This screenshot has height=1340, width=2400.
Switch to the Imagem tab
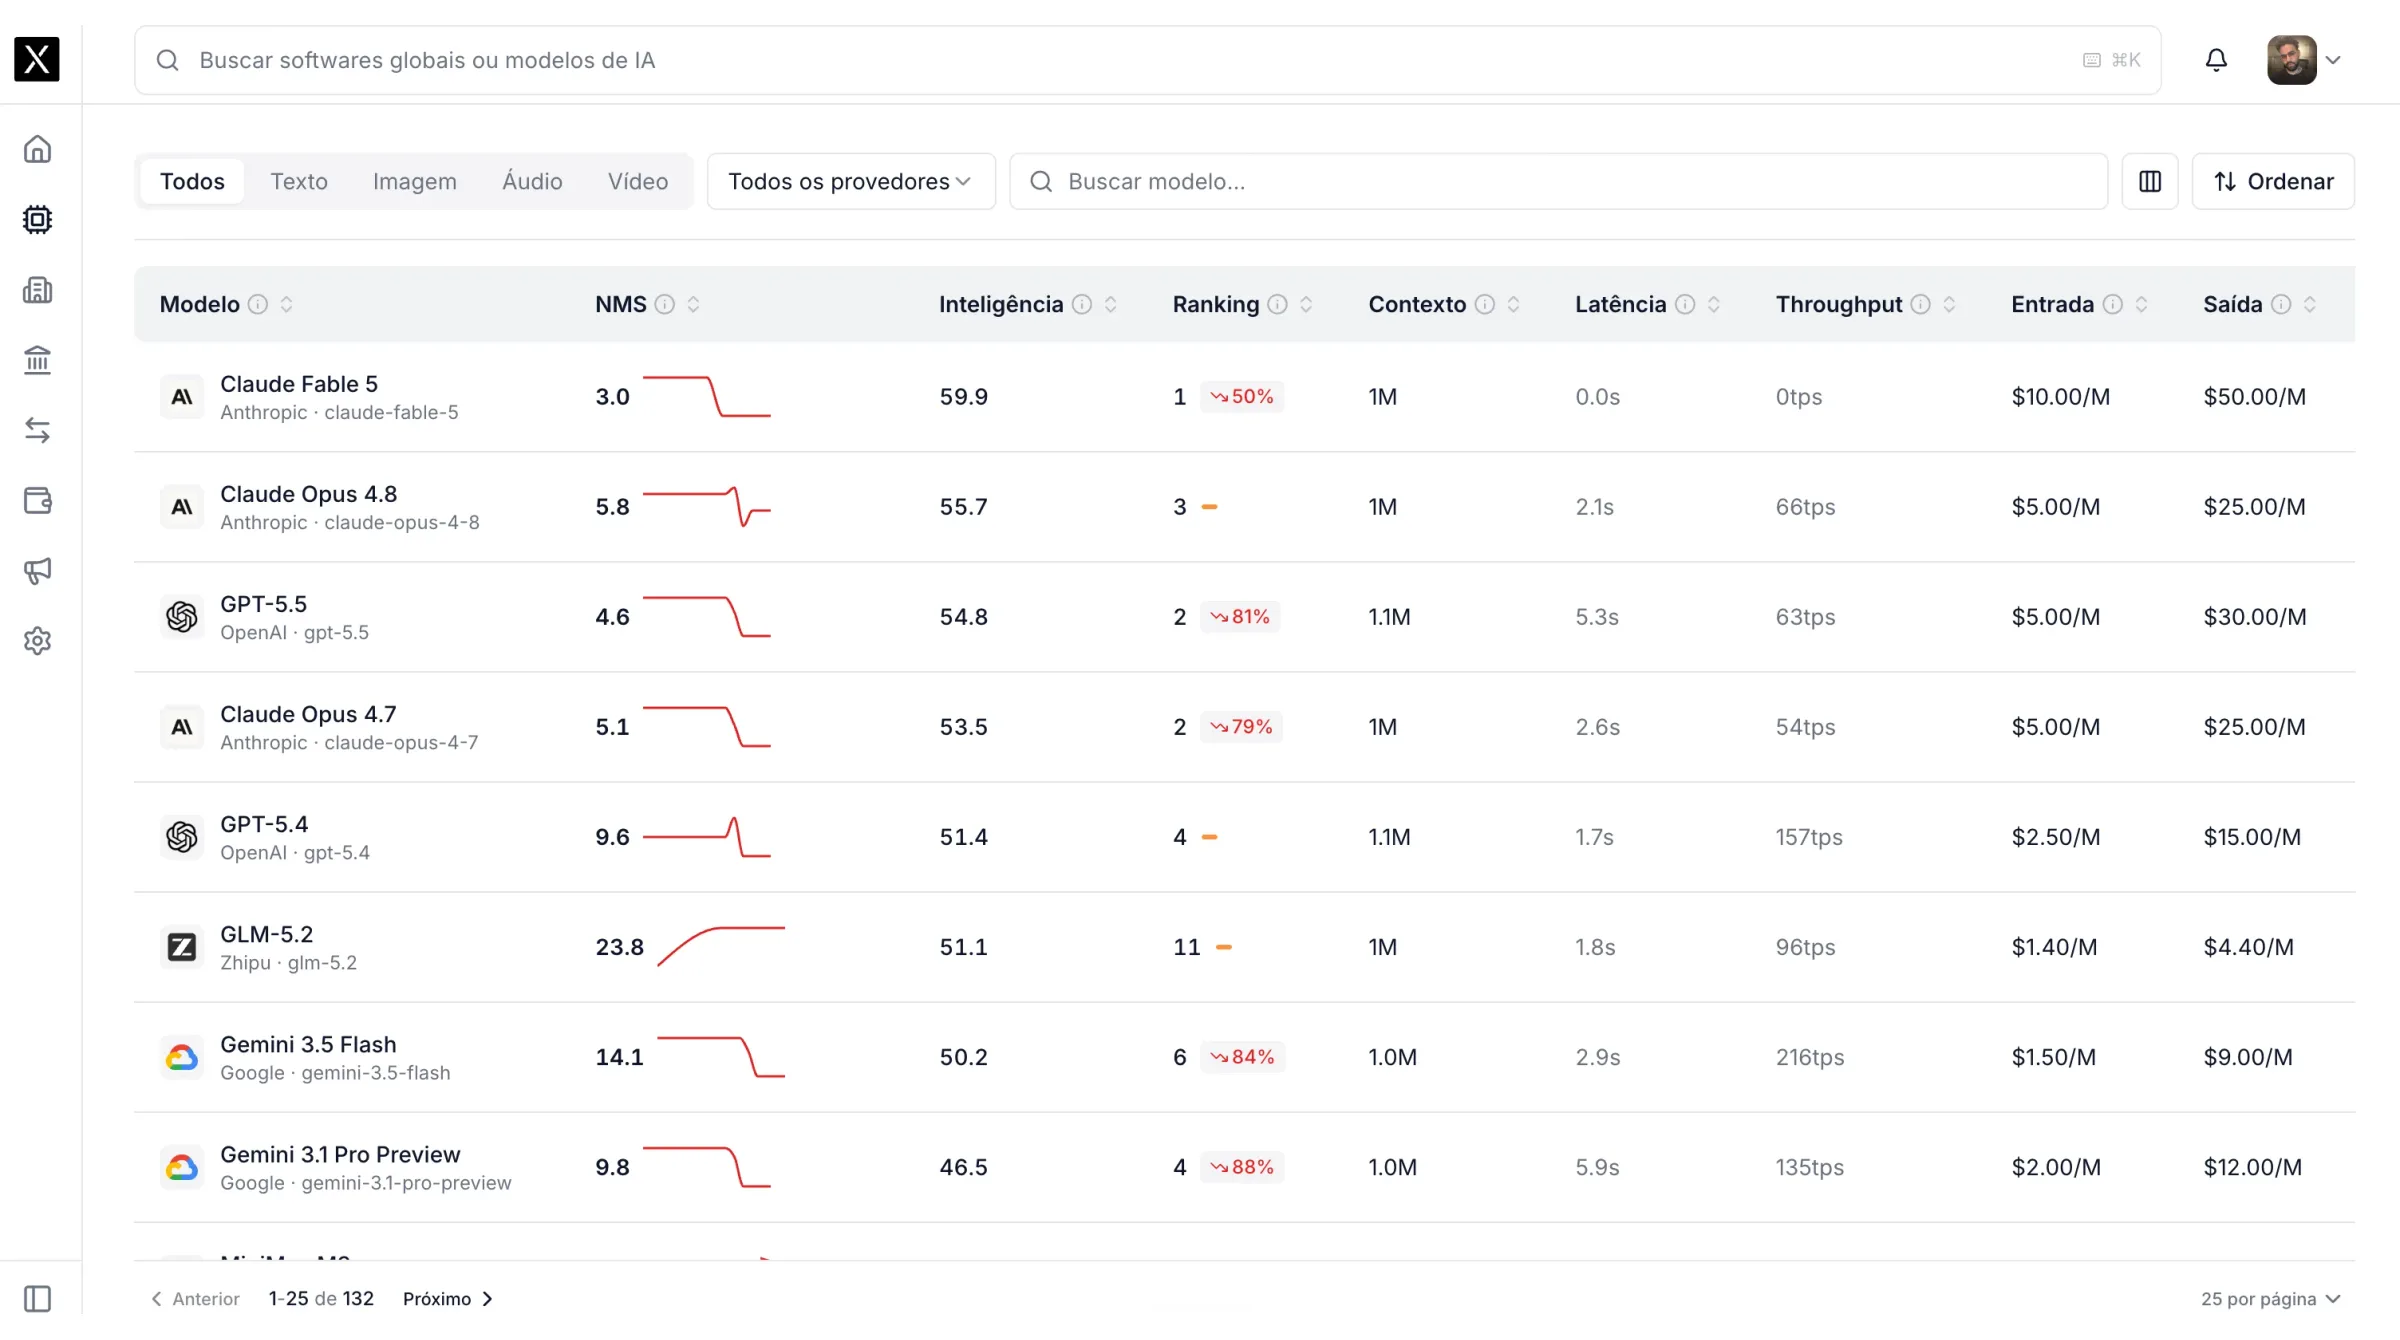pyautogui.click(x=414, y=181)
